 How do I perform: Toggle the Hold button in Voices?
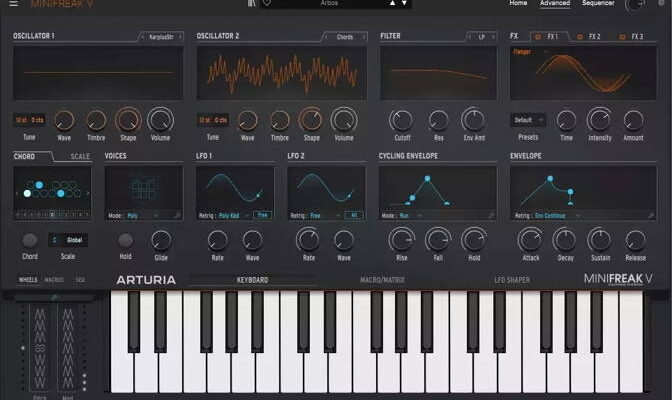[x=125, y=240]
